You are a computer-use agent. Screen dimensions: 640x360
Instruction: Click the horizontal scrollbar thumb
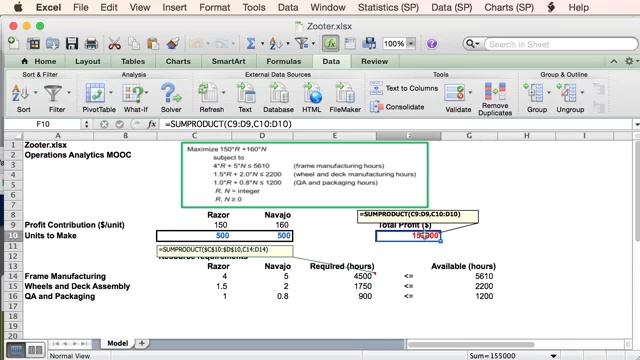471,344
